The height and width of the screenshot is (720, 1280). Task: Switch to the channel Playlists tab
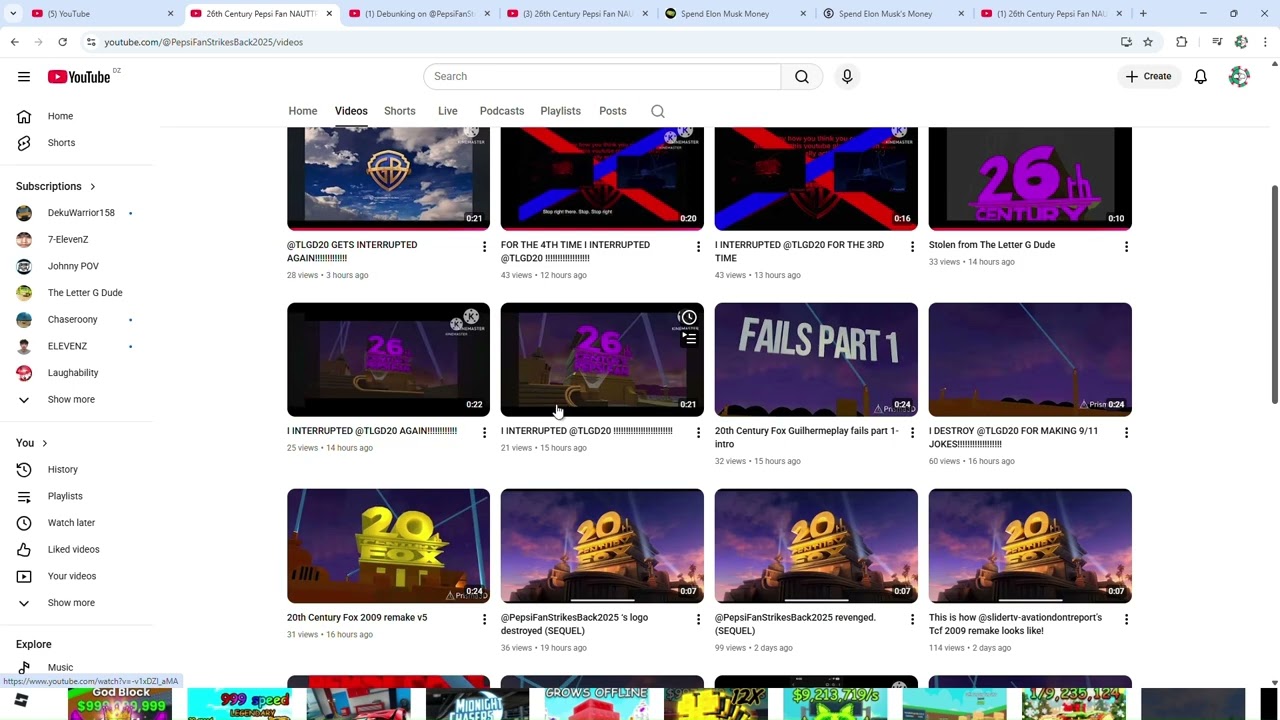tap(560, 111)
